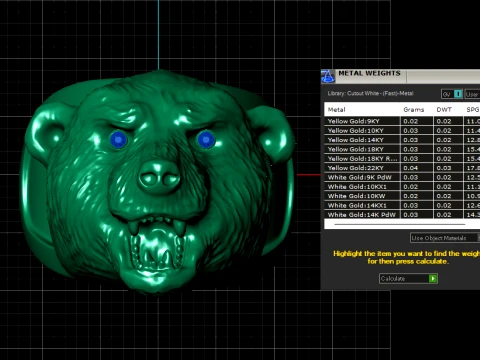Screen dimensions: 480x360
Task: Click the Metal Weights flask icon
Action: 328,76
